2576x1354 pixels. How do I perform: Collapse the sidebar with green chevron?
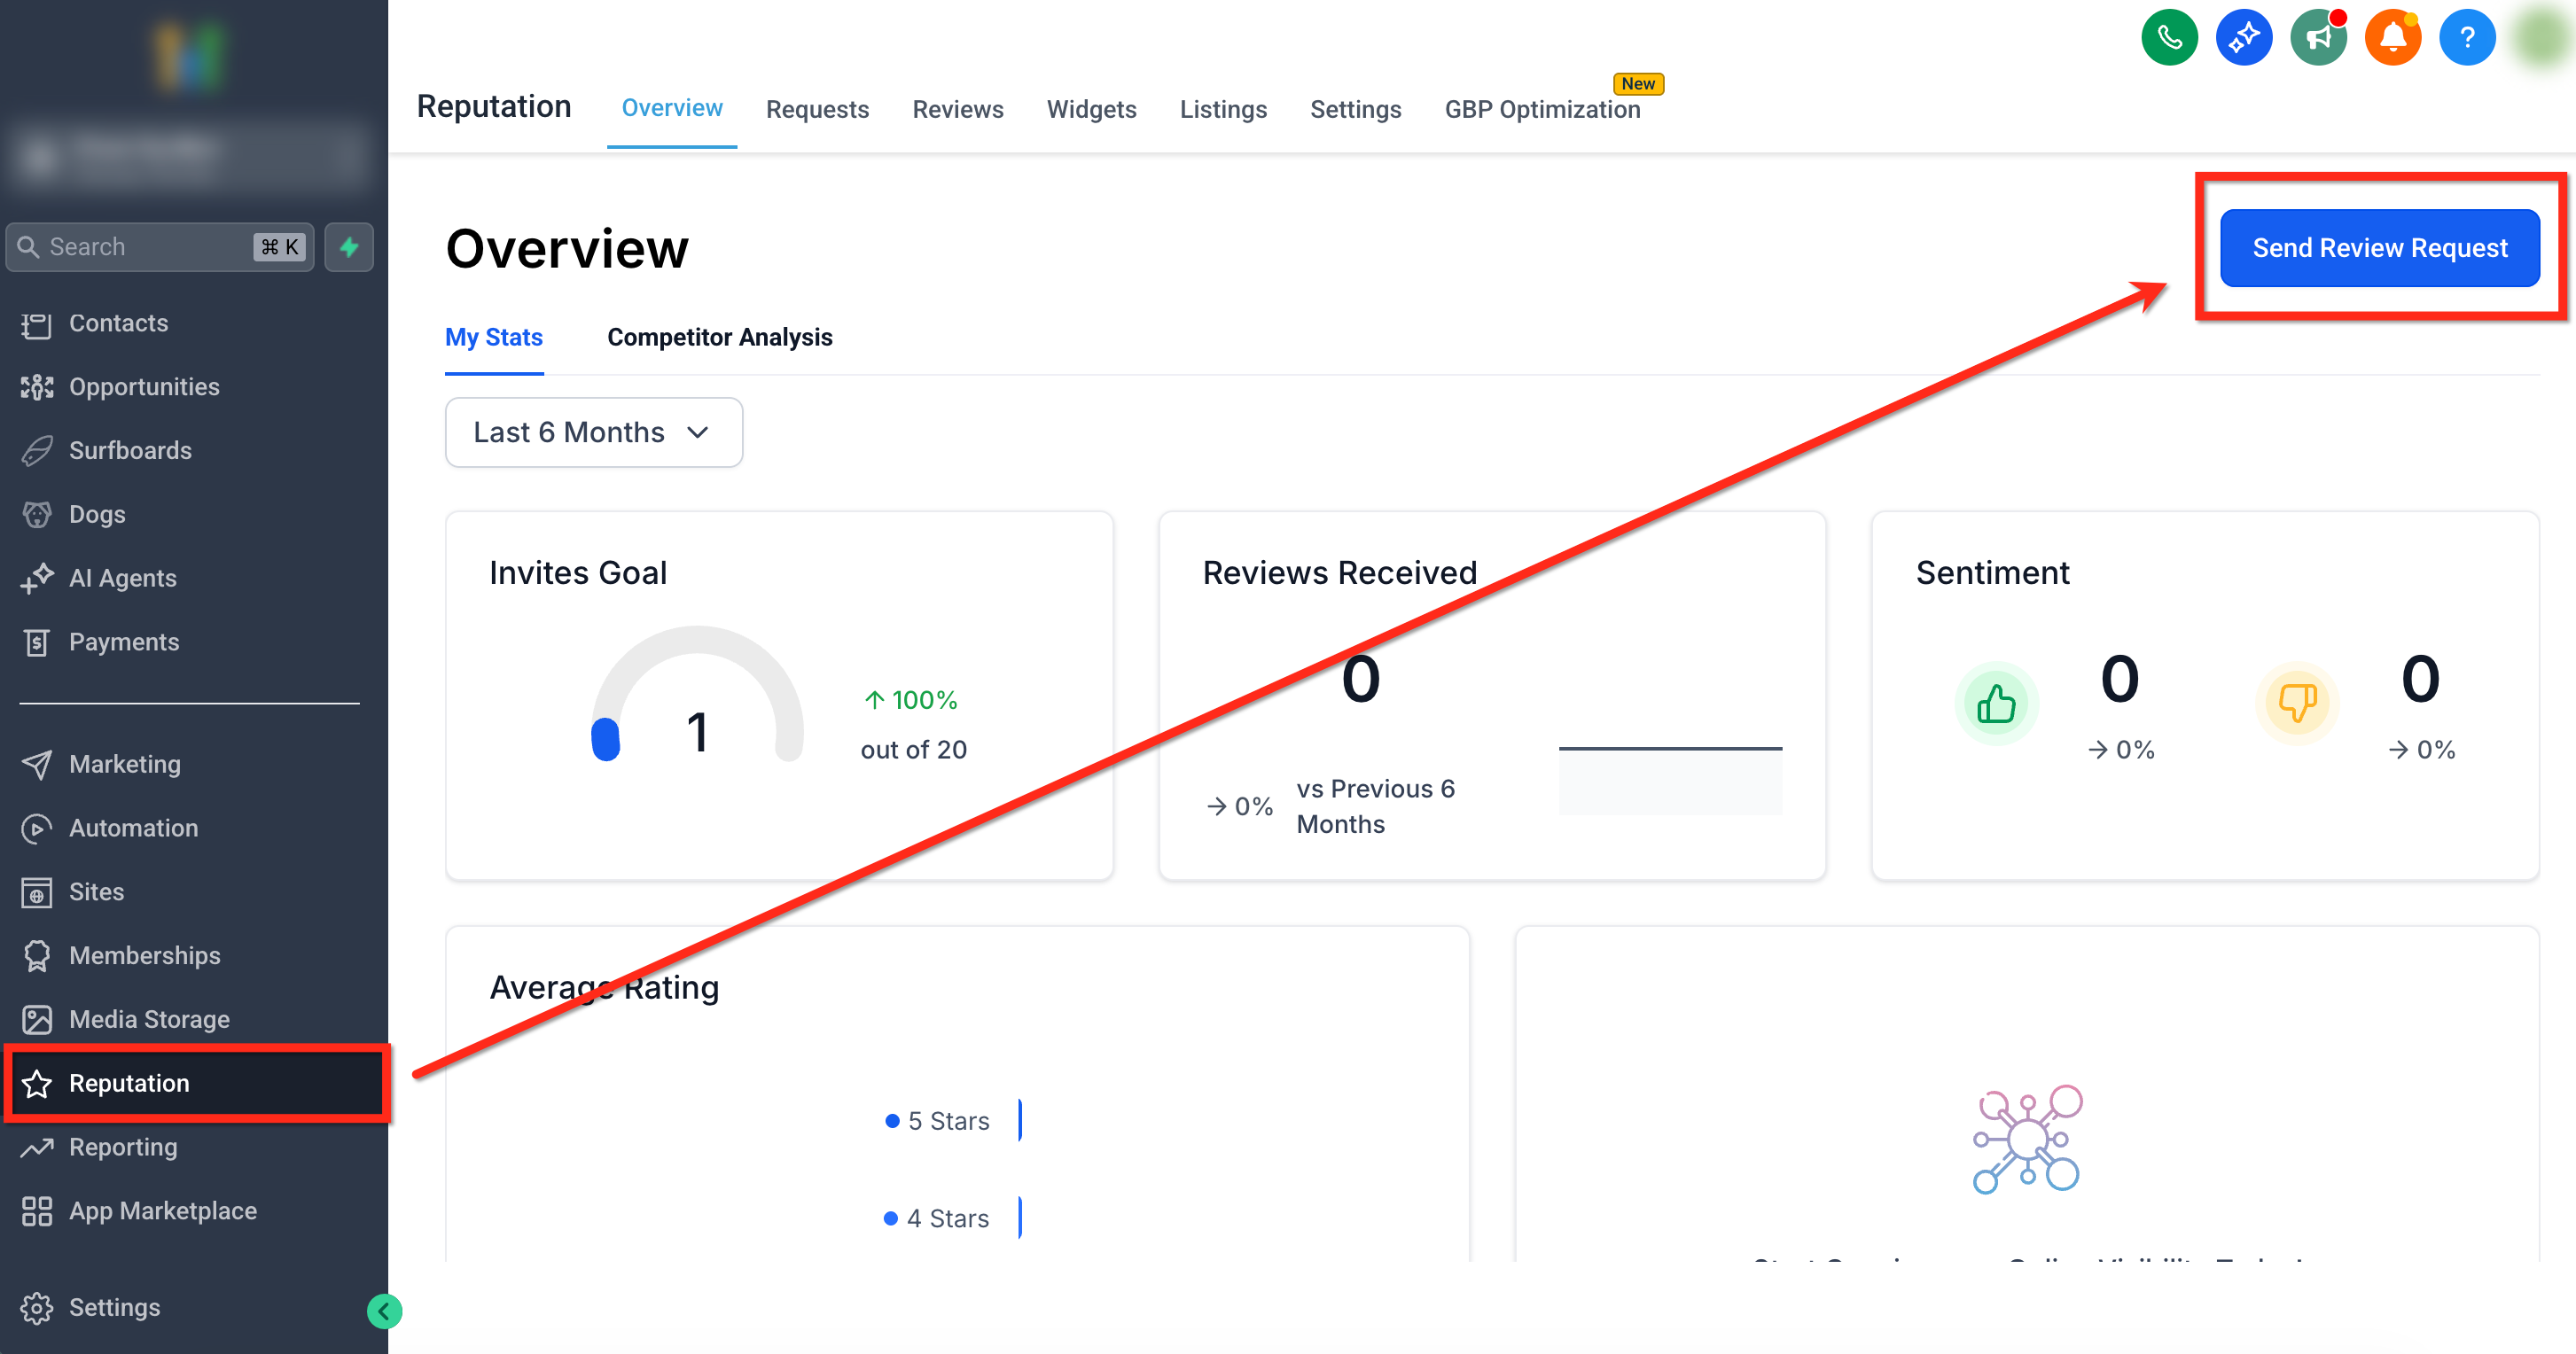point(384,1311)
